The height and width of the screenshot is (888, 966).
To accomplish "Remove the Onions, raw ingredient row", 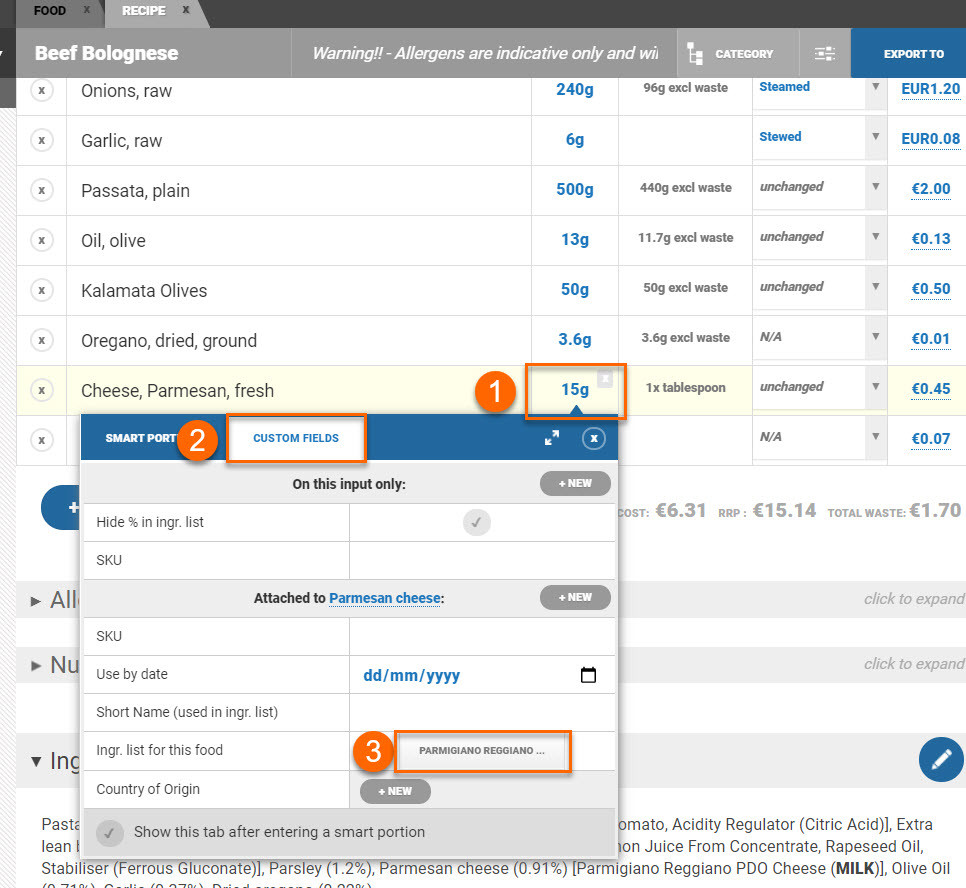I will (41, 91).
